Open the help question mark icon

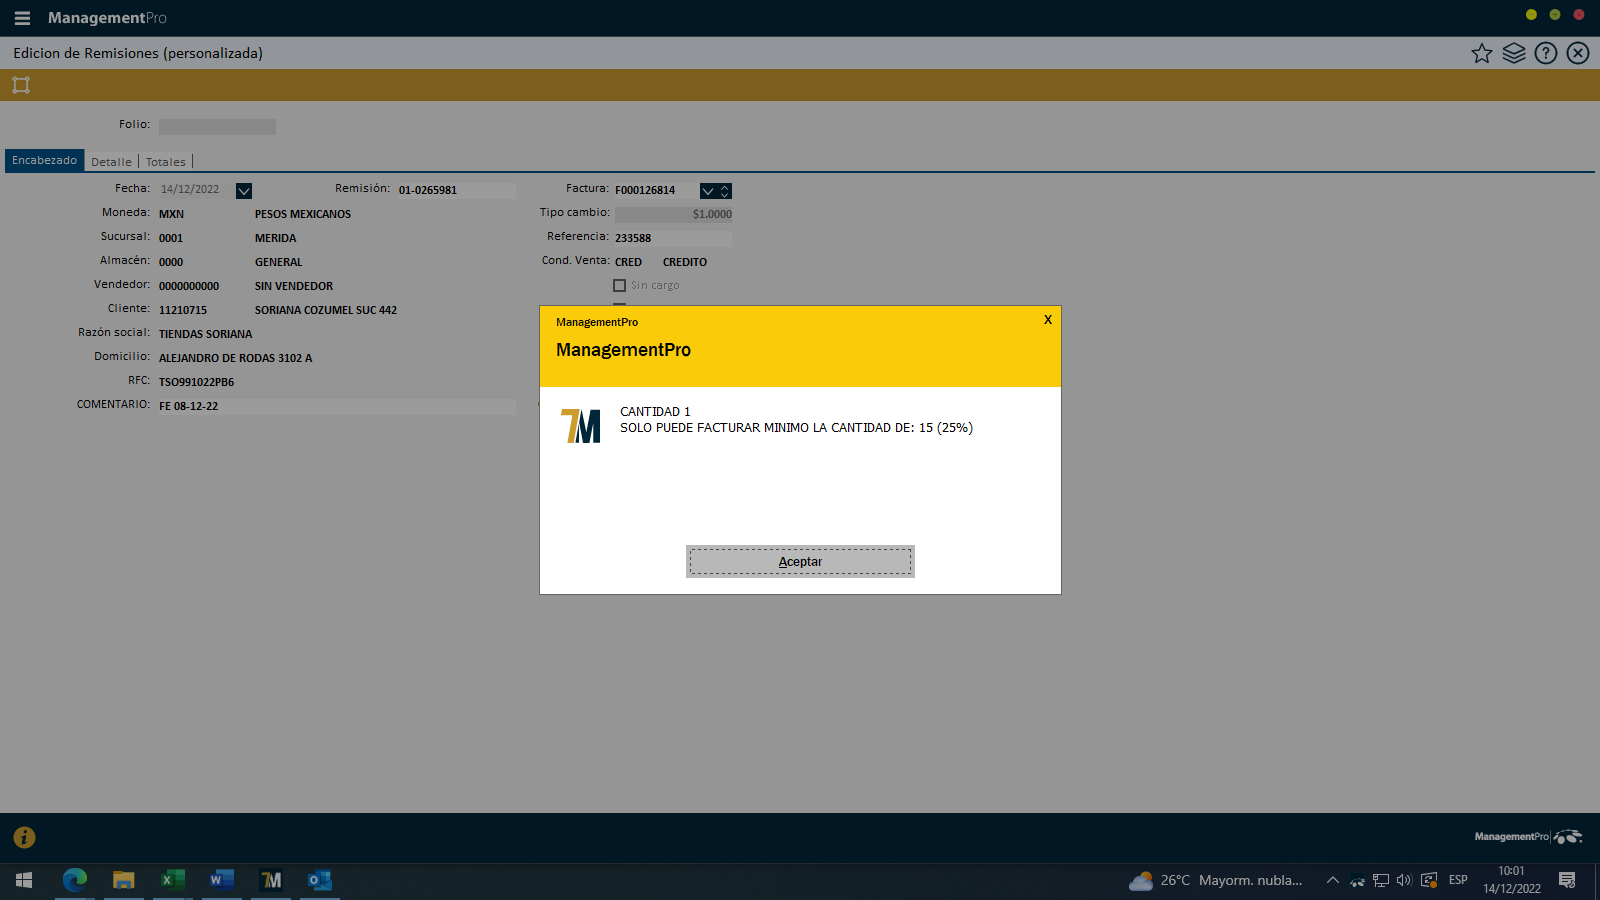click(1546, 54)
